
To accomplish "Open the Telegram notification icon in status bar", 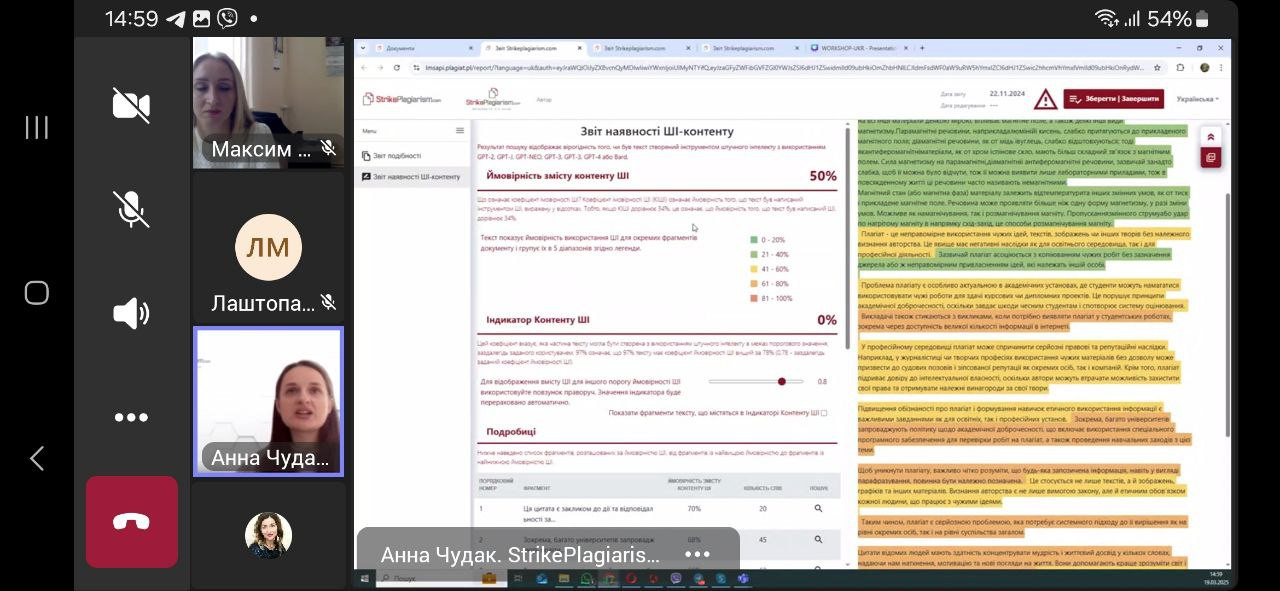I will (175, 18).
